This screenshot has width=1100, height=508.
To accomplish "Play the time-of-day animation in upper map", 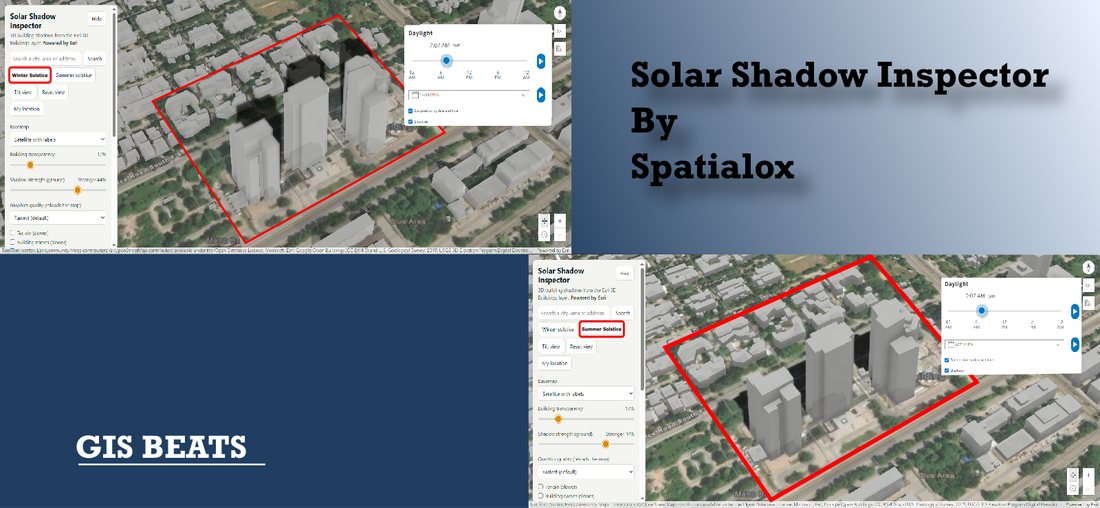I will tap(541, 61).
